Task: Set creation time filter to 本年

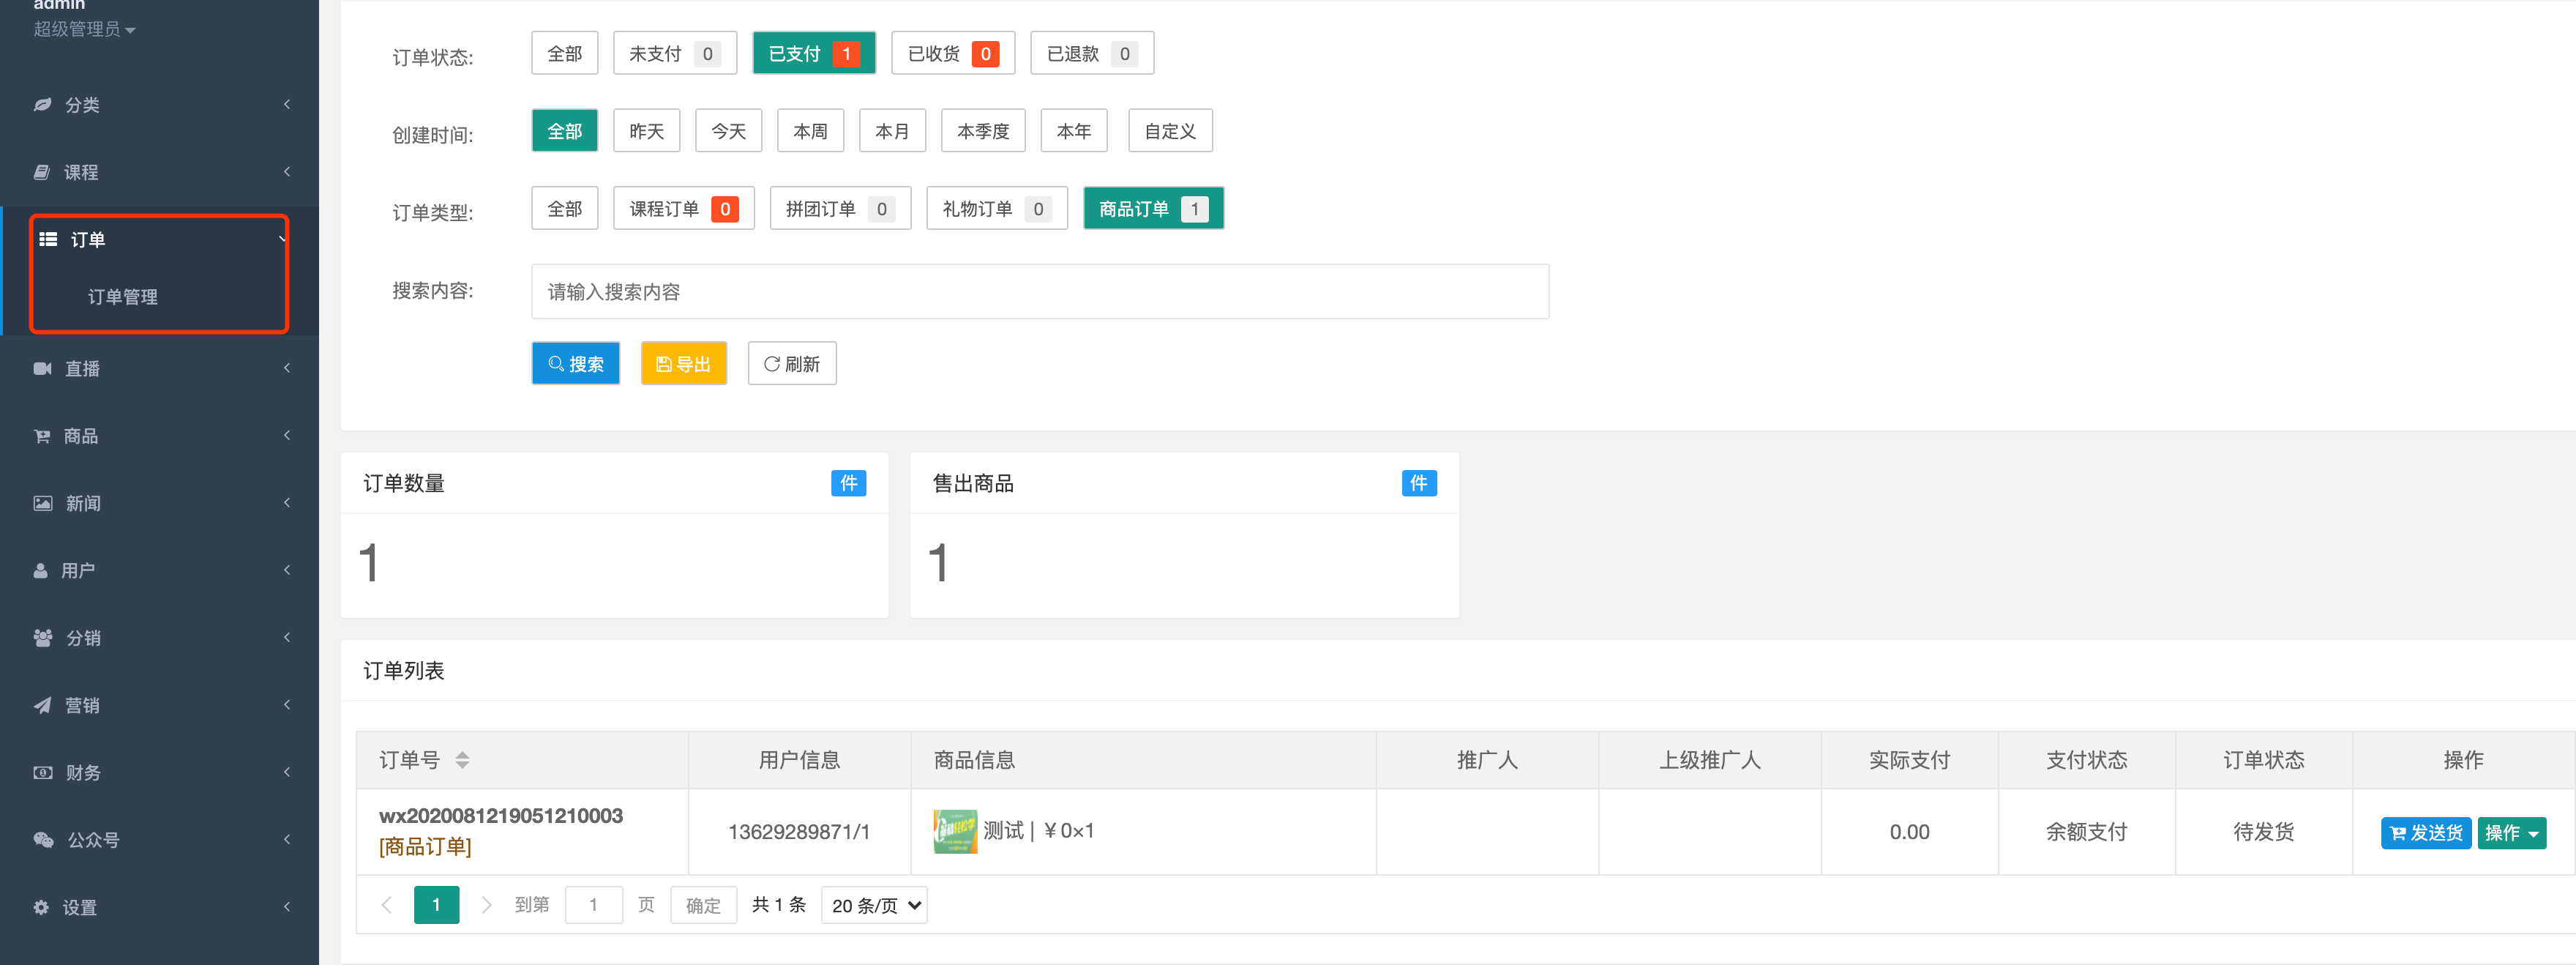Action: (1074, 131)
